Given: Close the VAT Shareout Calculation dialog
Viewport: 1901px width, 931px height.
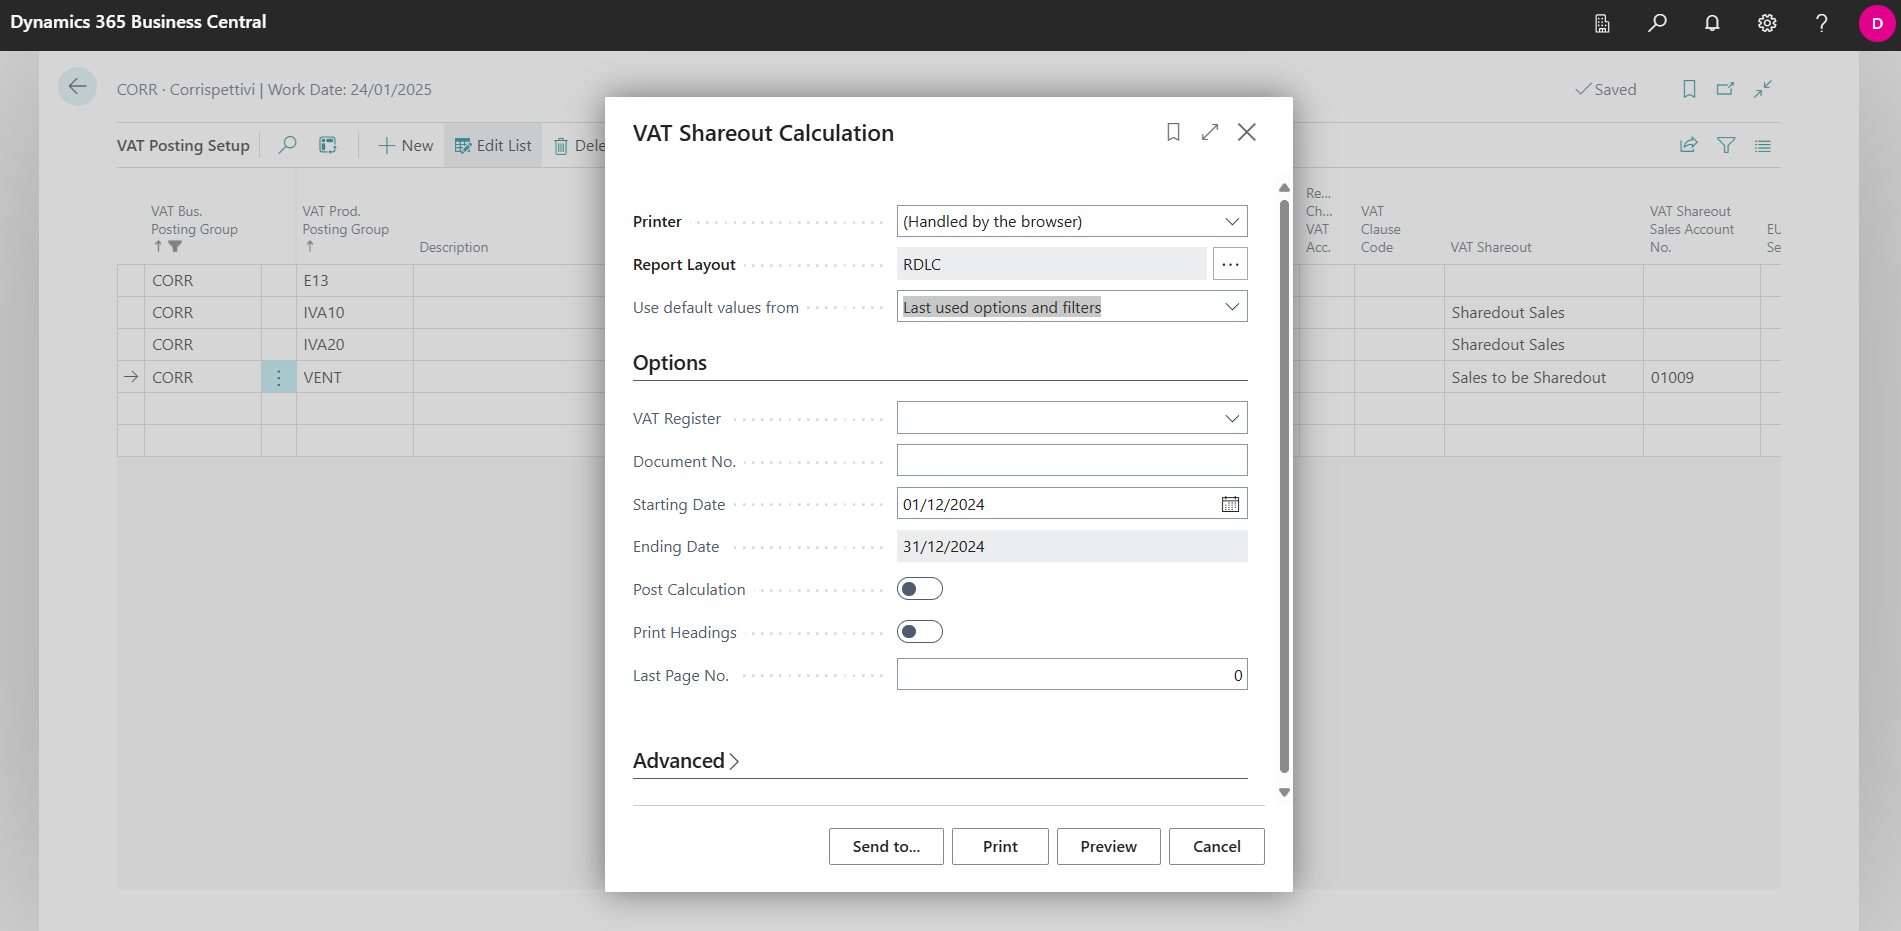Looking at the screenshot, I should tap(1247, 132).
